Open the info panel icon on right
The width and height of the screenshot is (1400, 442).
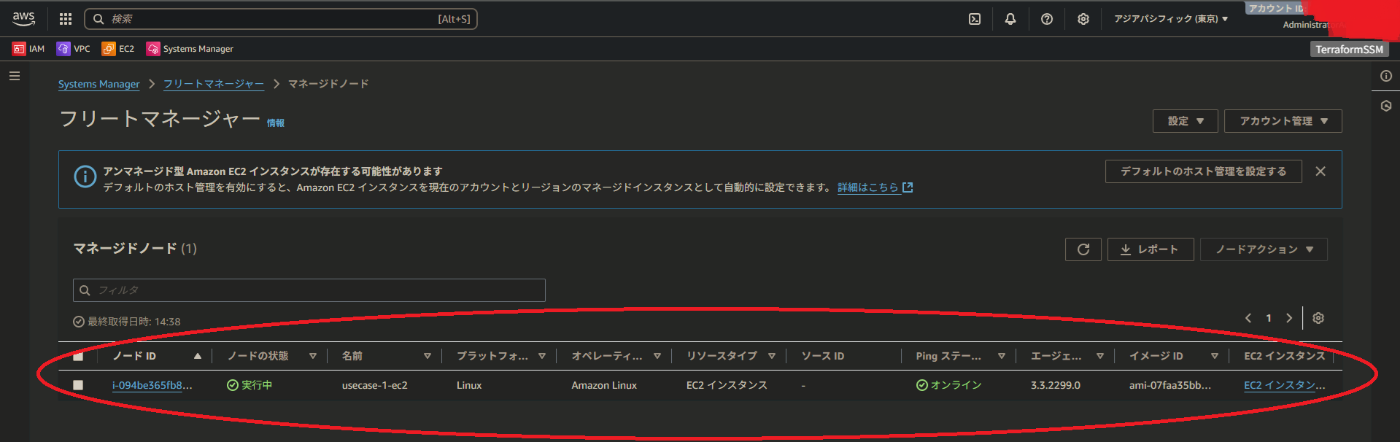pyautogui.click(x=1386, y=76)
